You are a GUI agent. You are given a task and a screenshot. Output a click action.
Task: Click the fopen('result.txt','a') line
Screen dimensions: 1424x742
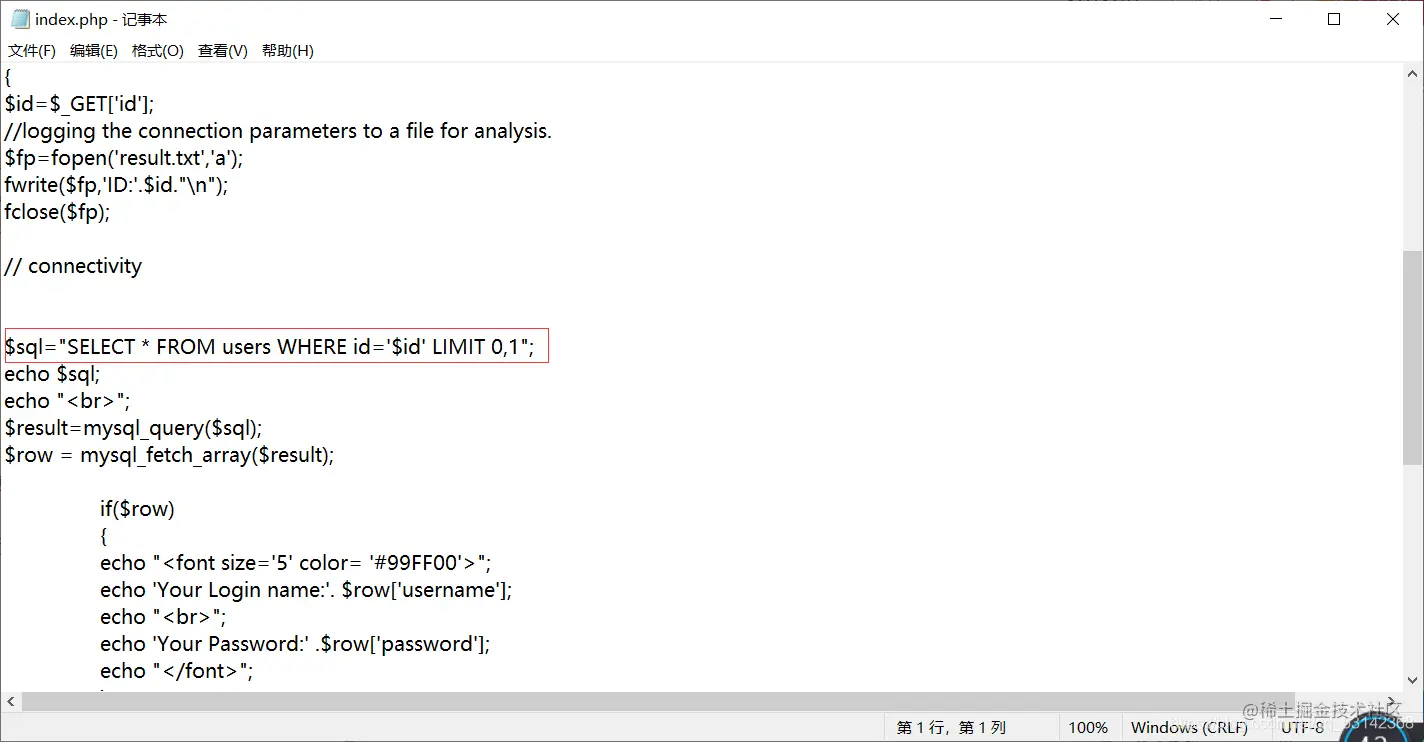coord(124,158)
